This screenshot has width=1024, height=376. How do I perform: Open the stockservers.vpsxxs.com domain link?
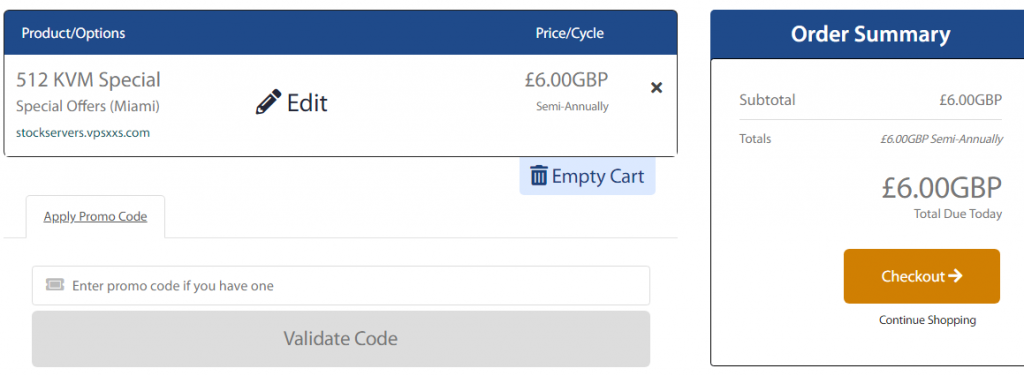(83, 133)
